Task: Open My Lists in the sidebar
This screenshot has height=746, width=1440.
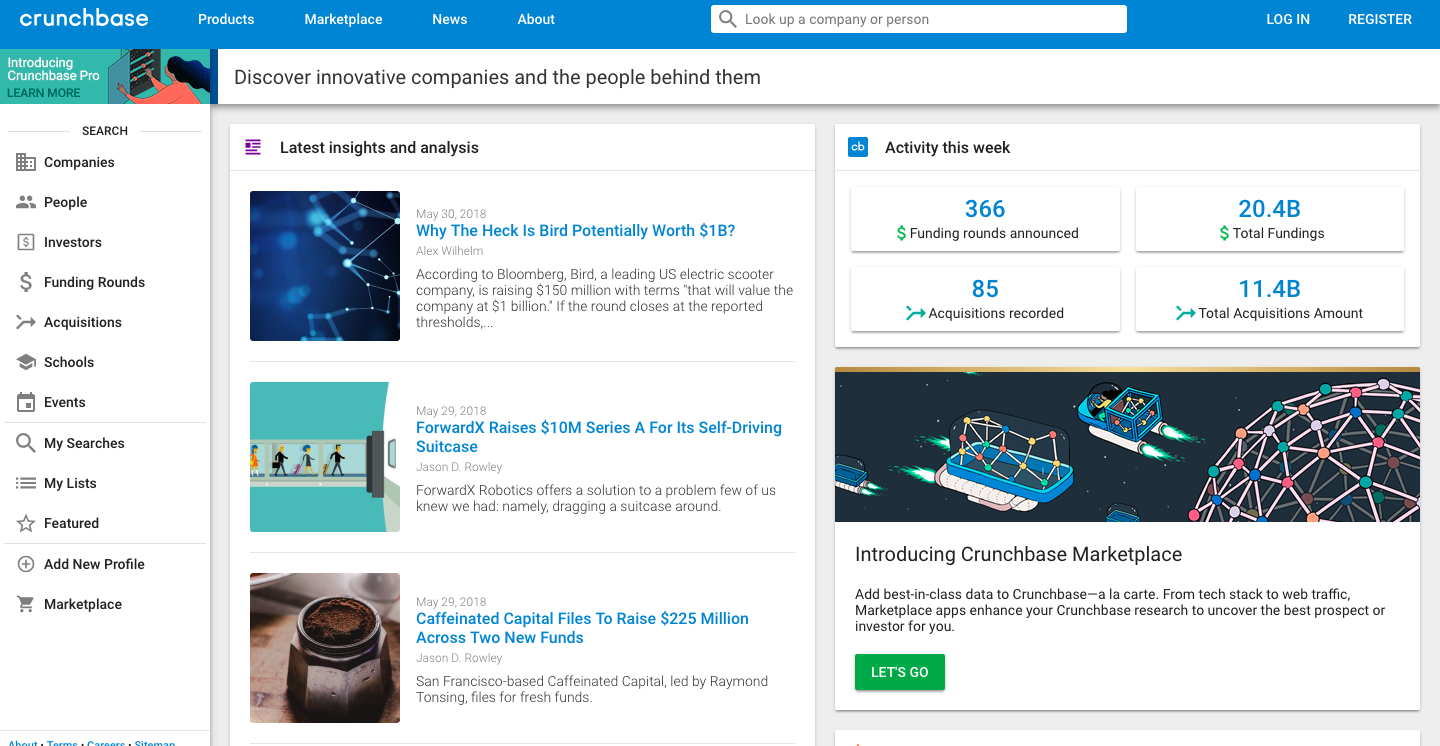Action: point(105,483)
